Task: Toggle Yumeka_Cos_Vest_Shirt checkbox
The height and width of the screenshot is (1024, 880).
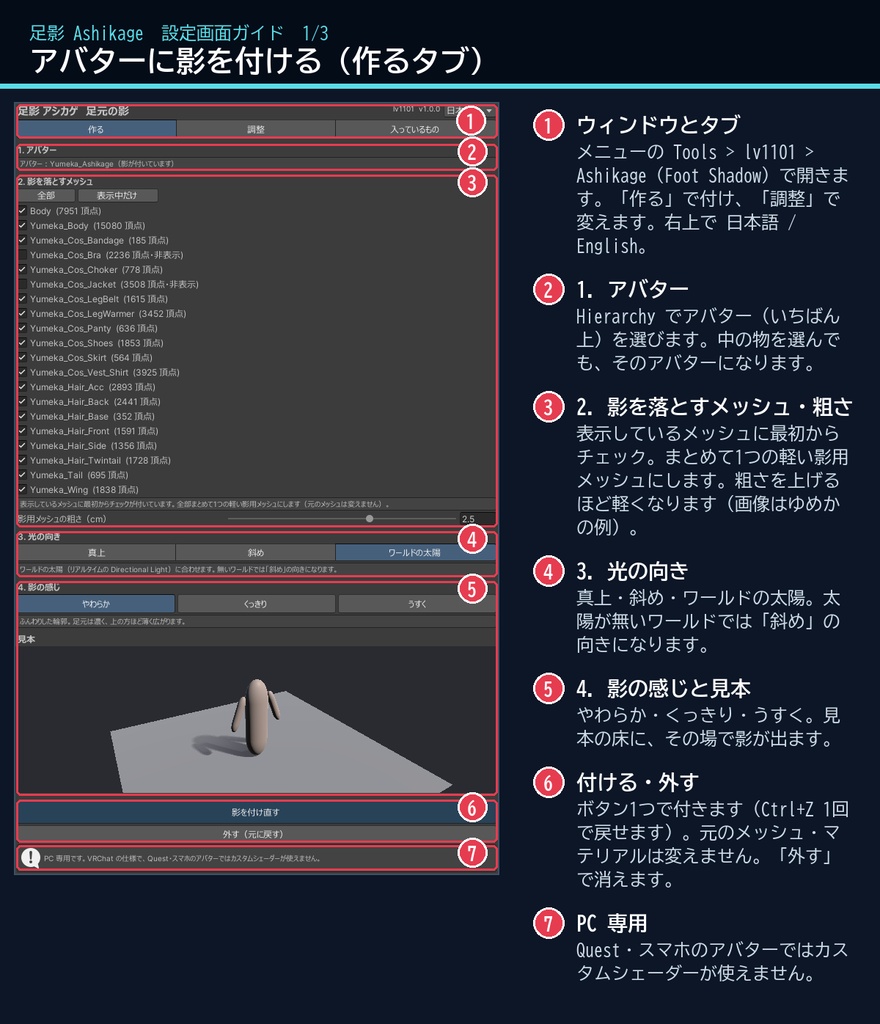Action: [x=22, y=372]
